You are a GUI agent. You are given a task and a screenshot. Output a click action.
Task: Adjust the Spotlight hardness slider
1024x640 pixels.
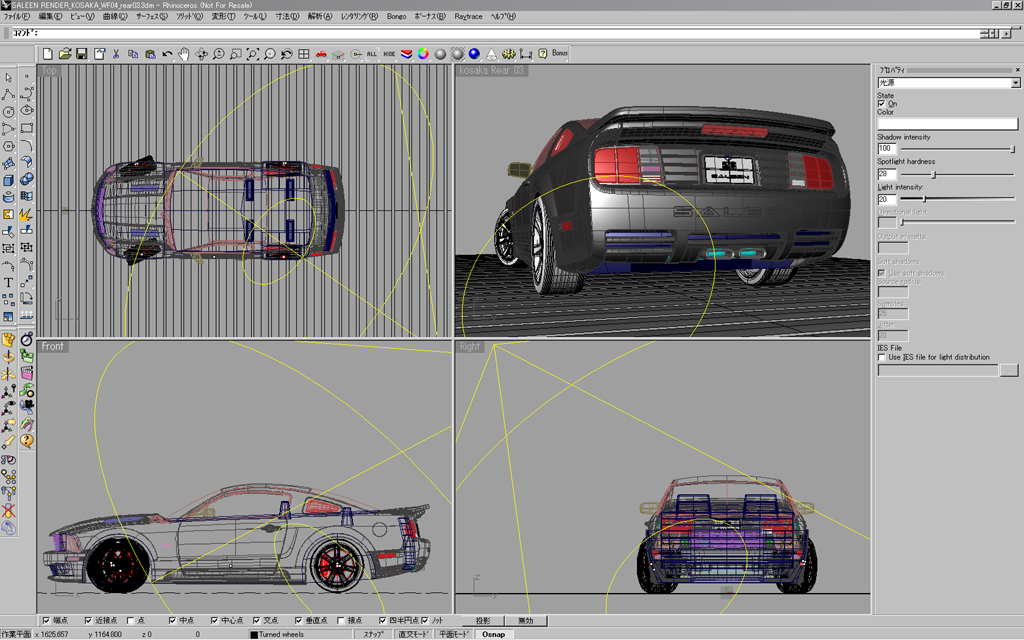[933, 174]
